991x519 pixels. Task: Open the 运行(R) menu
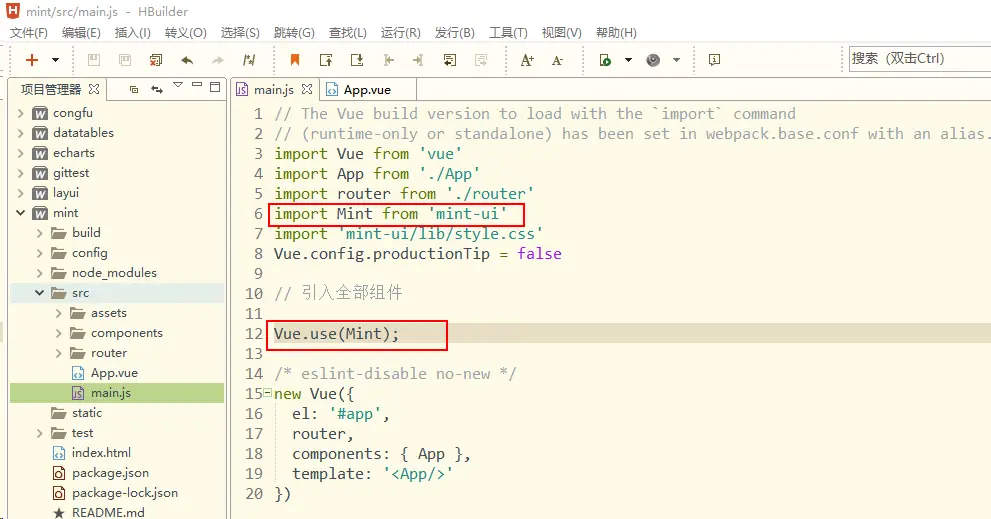(x=400, y=33)
